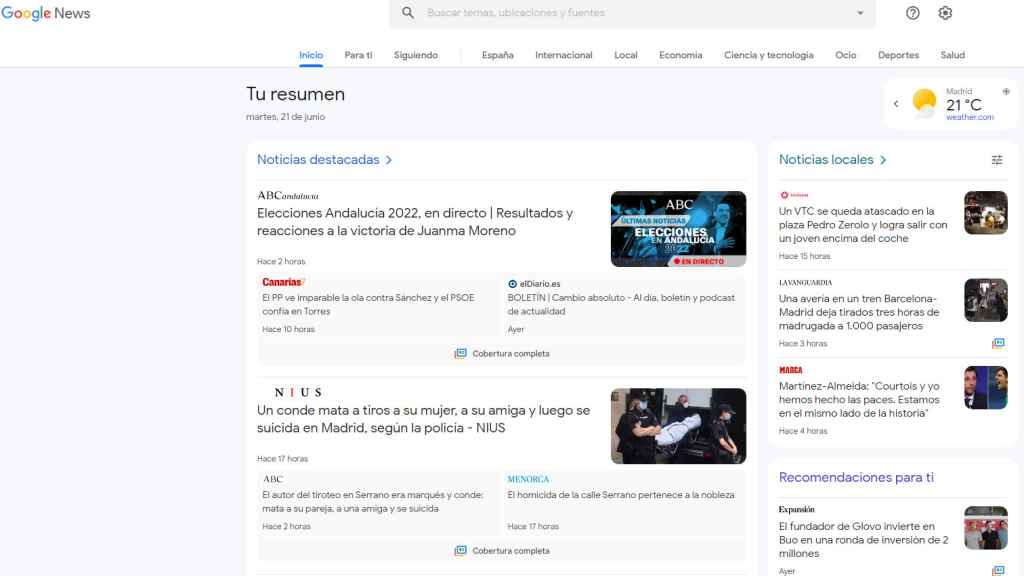Open the Deportes tab
The image size is (1024, 576).
(898, 55)
